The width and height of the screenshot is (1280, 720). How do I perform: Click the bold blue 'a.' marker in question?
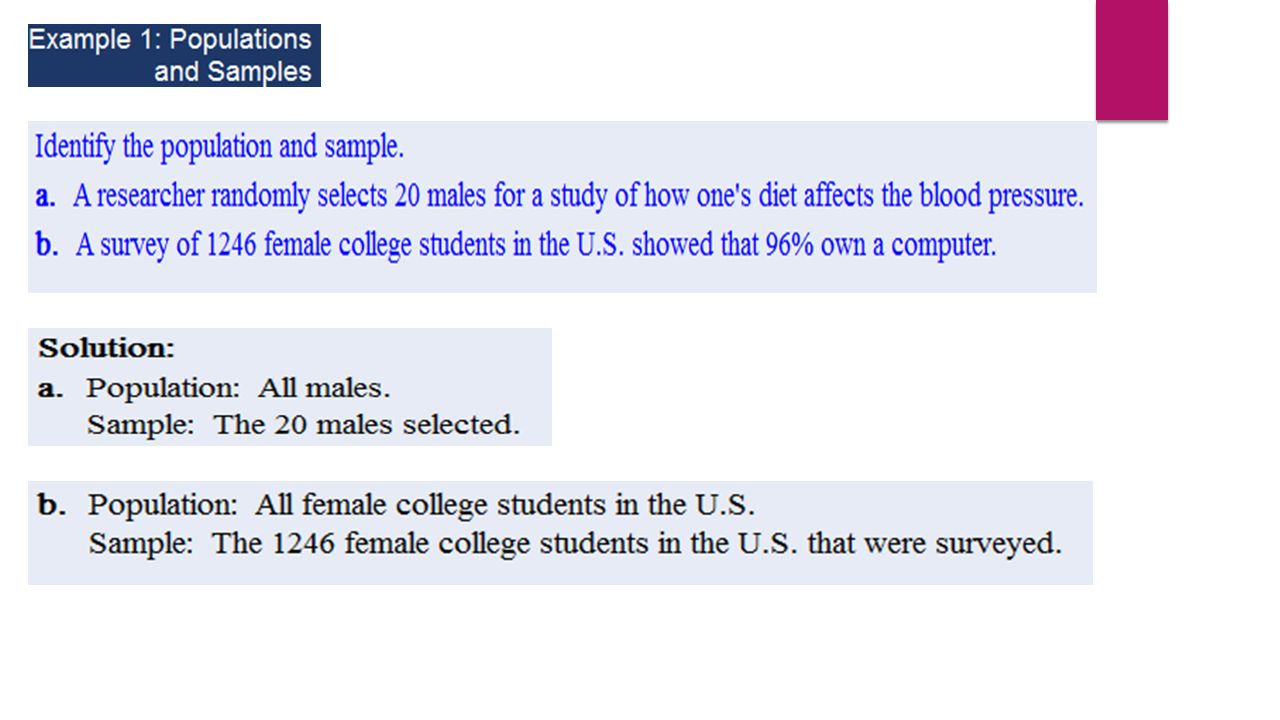pyautogui.click(x=45, y=197)
